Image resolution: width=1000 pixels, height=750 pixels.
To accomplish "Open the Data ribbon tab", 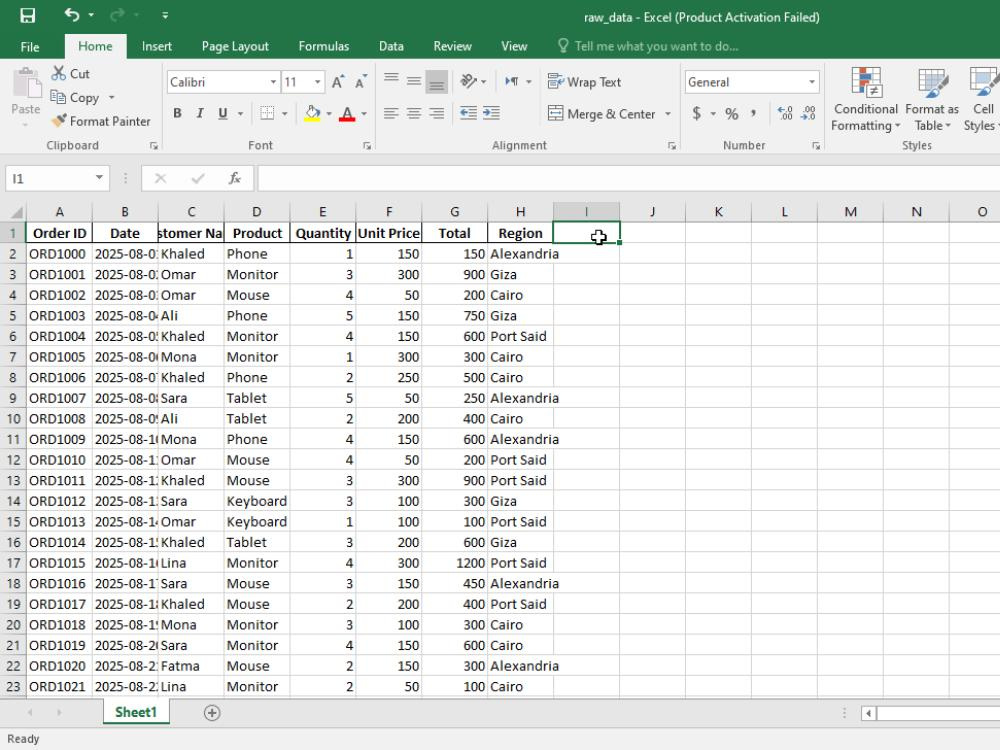I will (x=391, y=45).
